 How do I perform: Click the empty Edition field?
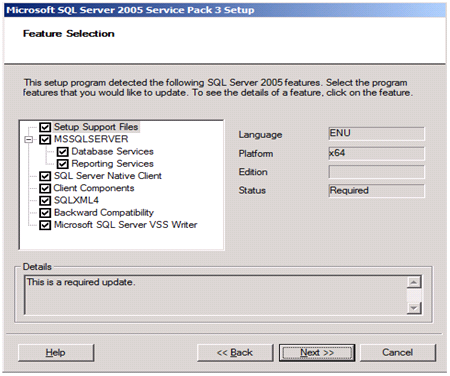coord(377,172)
